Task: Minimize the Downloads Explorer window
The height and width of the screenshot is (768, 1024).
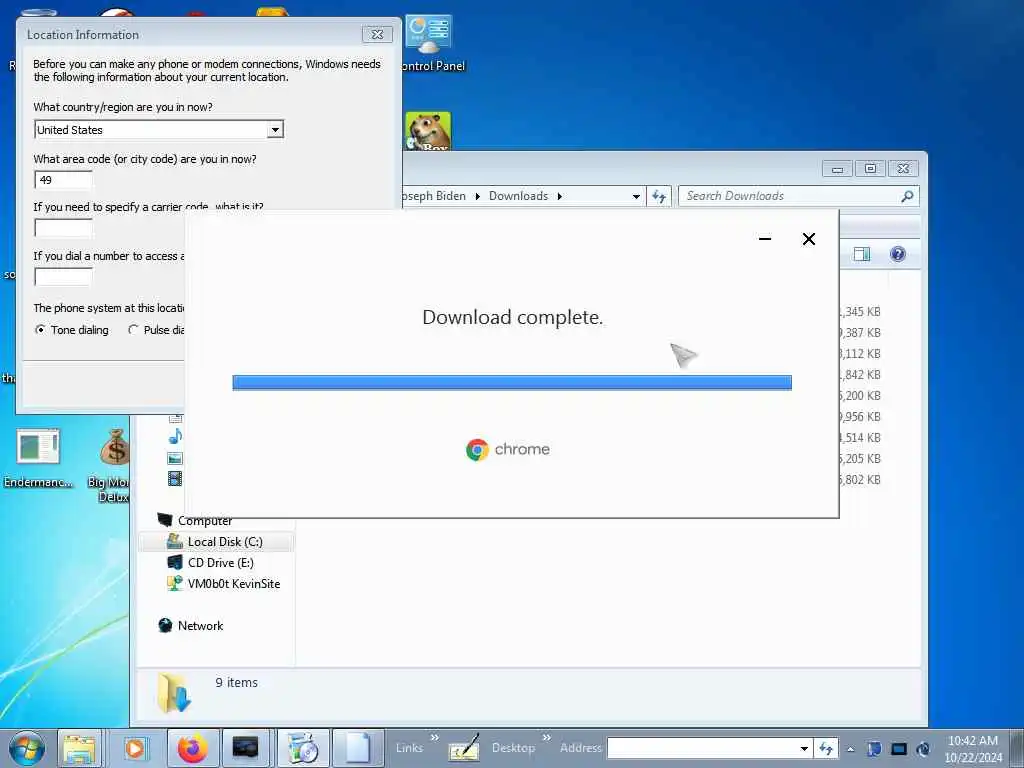Action: [837, 169]
